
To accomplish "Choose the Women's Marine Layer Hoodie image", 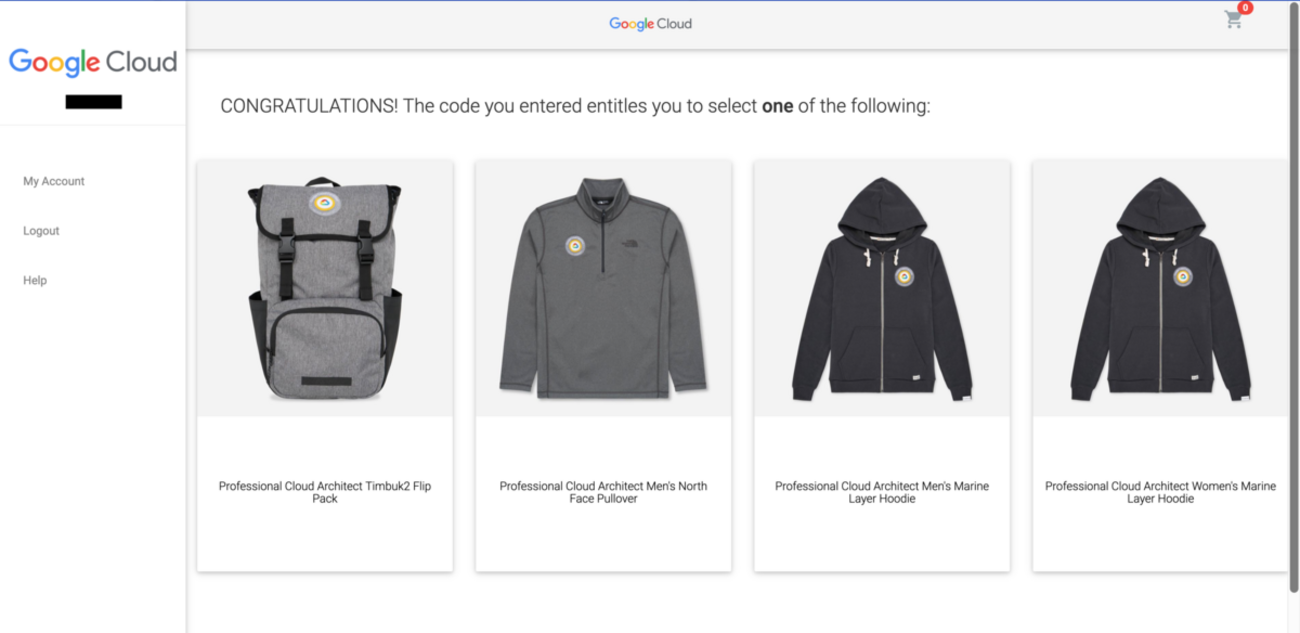I will coord(1160,290).
